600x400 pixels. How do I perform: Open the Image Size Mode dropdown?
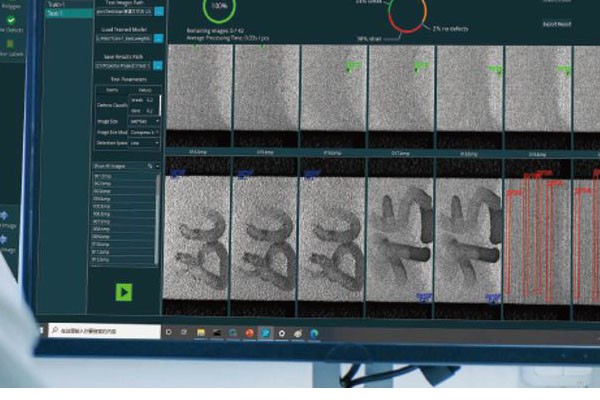pos(144,132)
